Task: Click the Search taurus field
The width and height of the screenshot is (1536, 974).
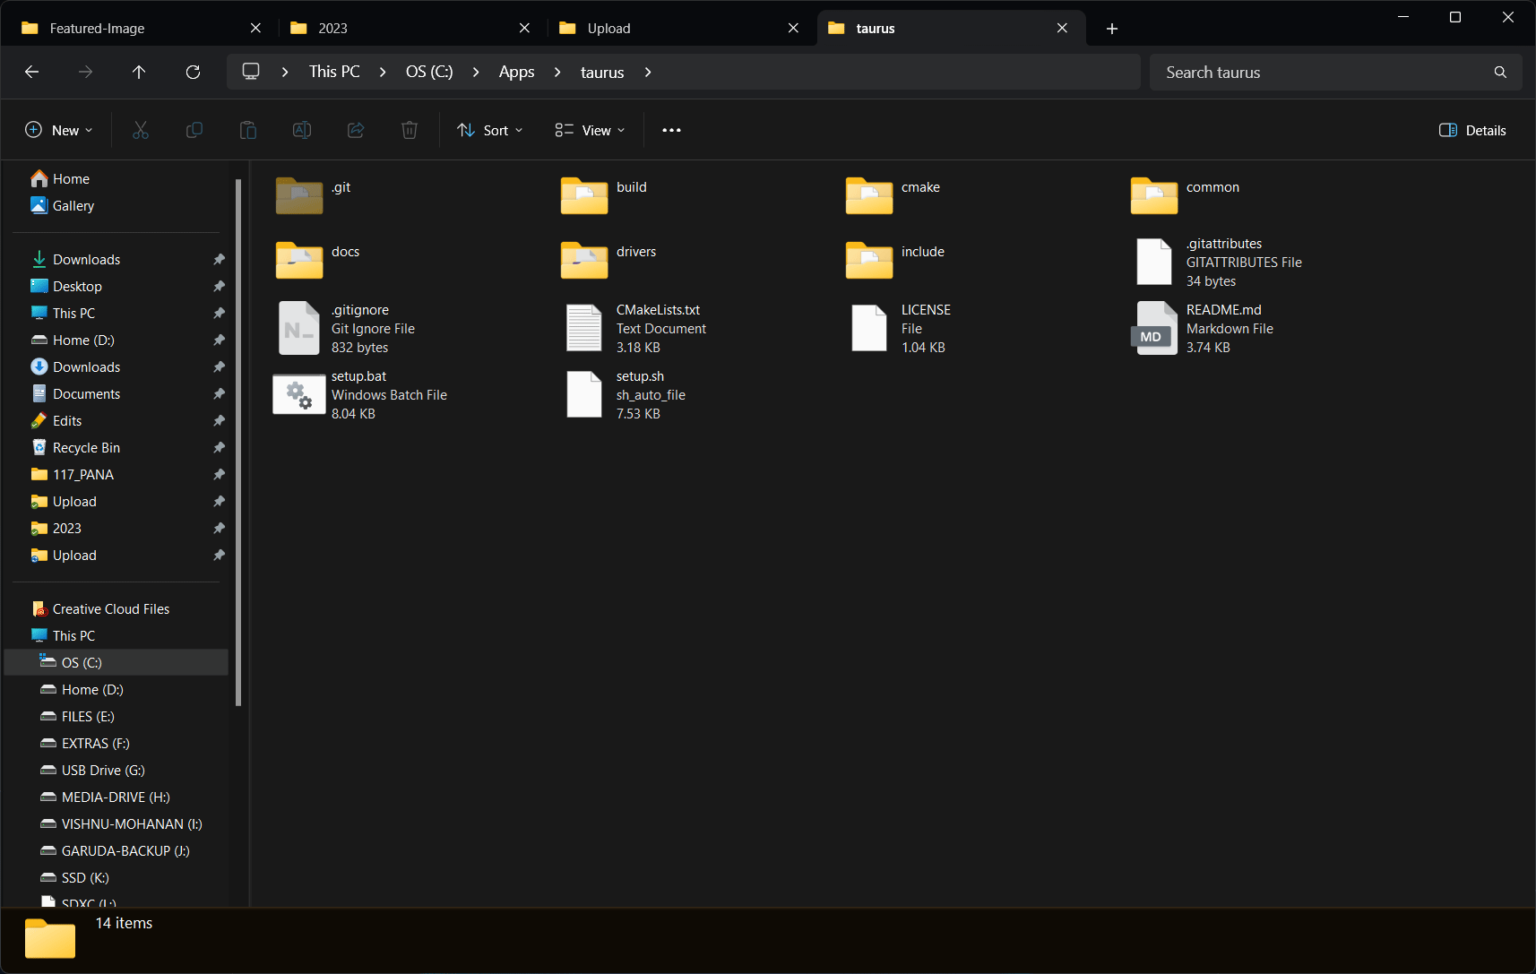Action: pos(1335,72)
